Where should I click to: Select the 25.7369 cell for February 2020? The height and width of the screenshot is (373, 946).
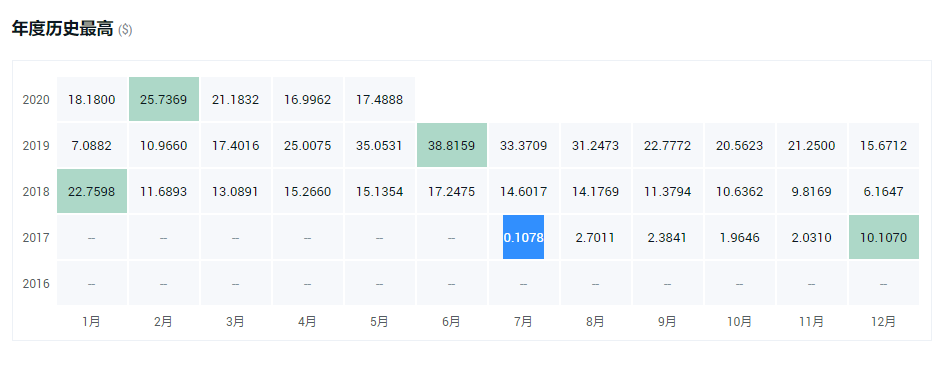[x=163, y=99]
